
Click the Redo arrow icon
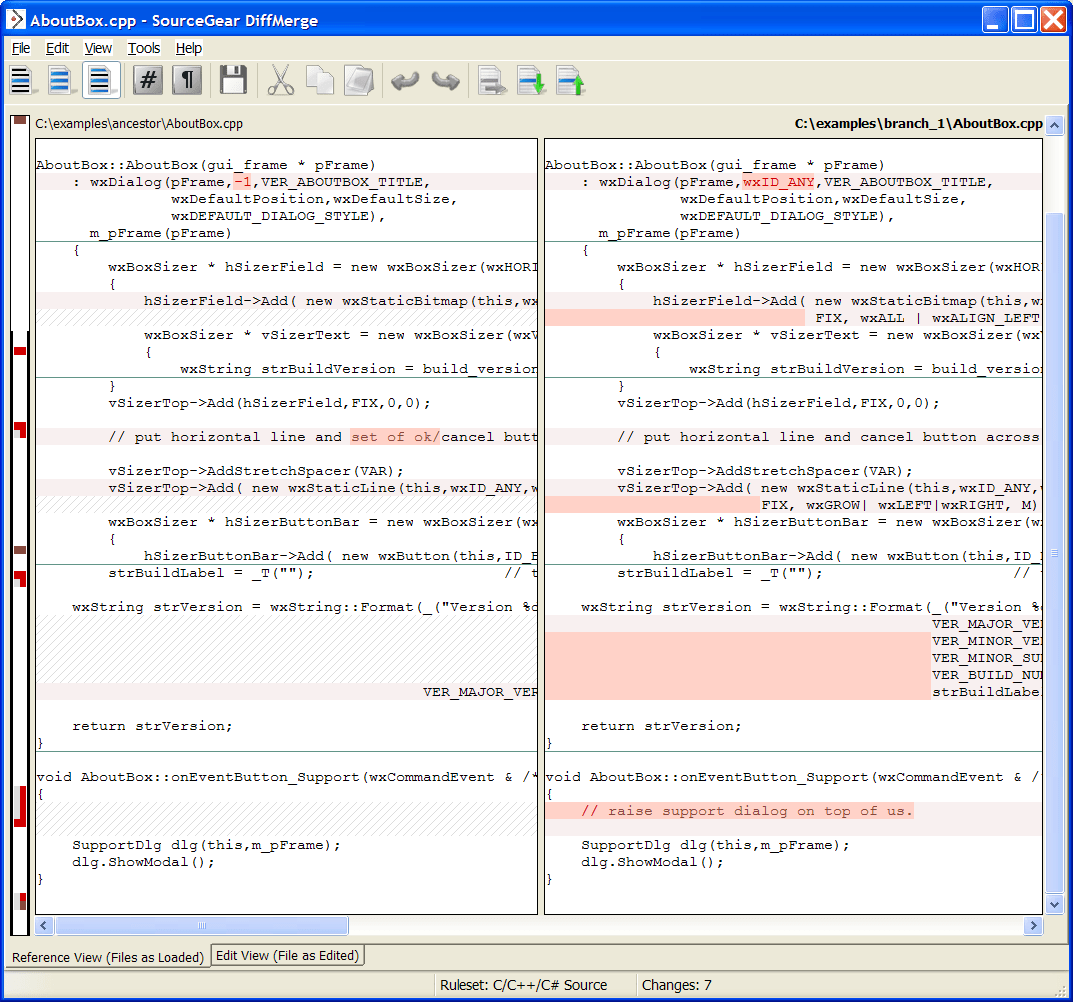coord(445,81)
